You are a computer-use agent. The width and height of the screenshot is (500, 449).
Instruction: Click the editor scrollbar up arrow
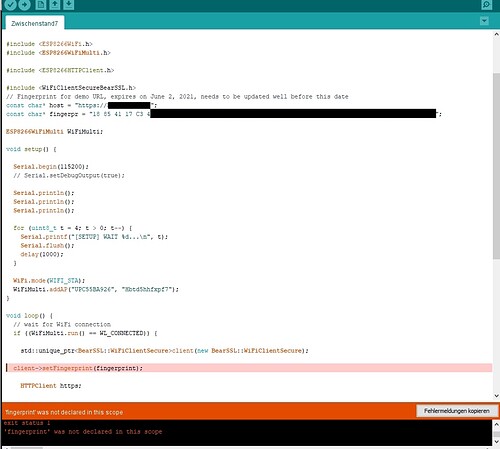tap(496, 34)
